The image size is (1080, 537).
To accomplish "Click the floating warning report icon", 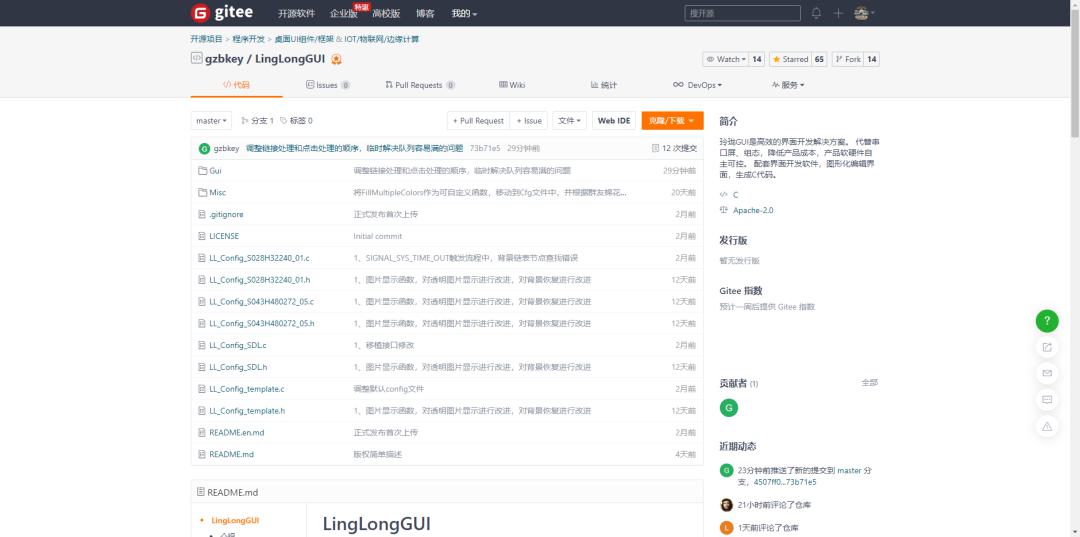I will pyautogui.click(x=1047, y=426).
